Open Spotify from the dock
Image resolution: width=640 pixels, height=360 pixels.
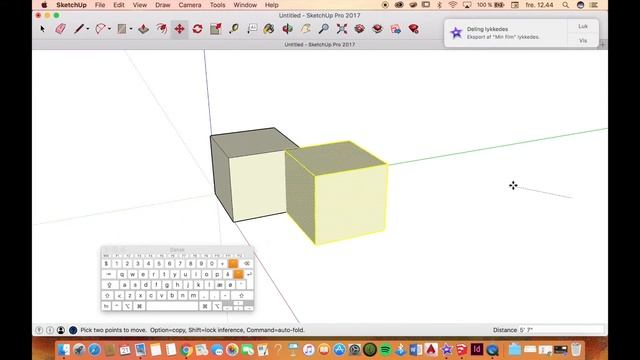click(x=385, y=350)
